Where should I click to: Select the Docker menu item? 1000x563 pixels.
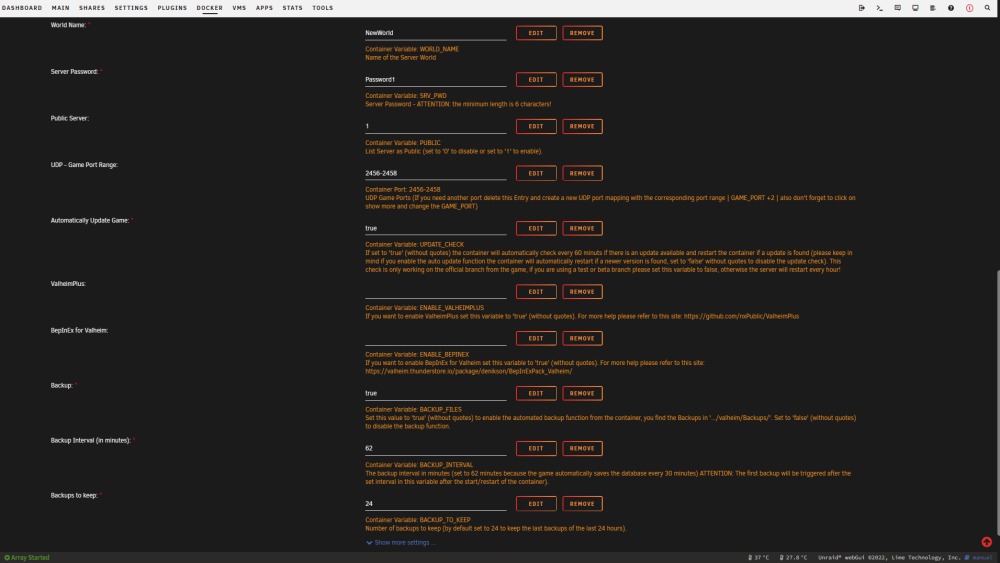[x=209, y=8]
